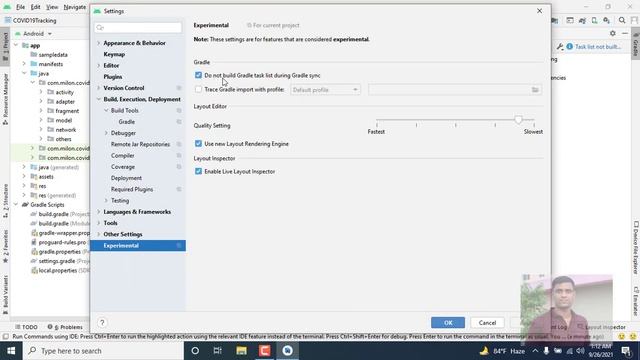Expand Appearance & Behavior settings category
Screen dimensions: 640x360
pos(99,43)
